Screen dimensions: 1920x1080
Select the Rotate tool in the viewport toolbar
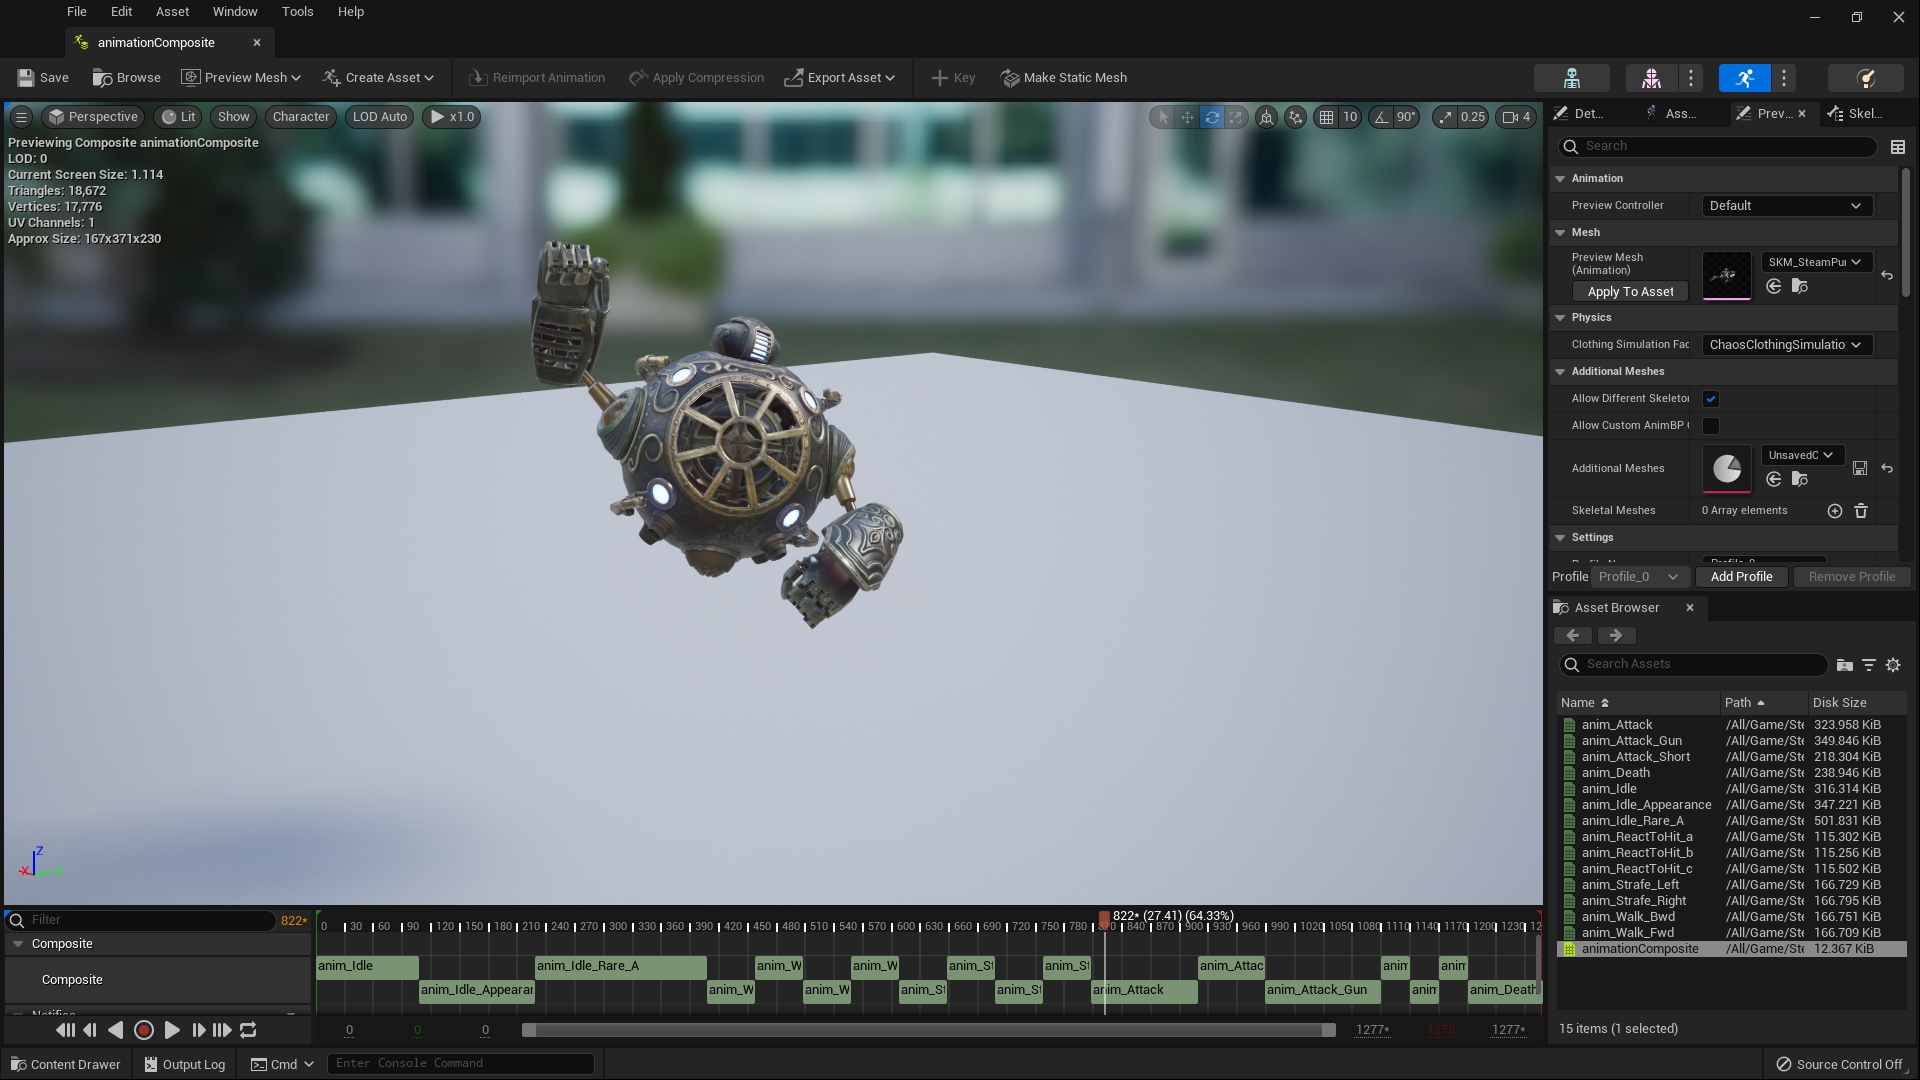click(1212, 117)
